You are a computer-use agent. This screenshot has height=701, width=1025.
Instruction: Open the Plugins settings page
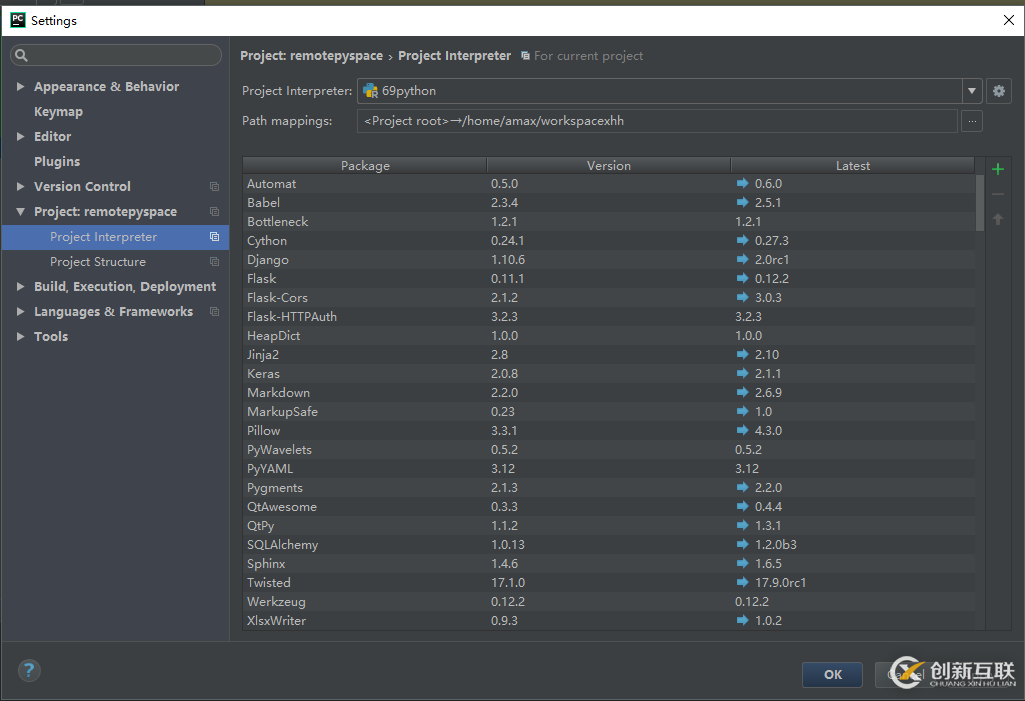(x=57, y=162)
